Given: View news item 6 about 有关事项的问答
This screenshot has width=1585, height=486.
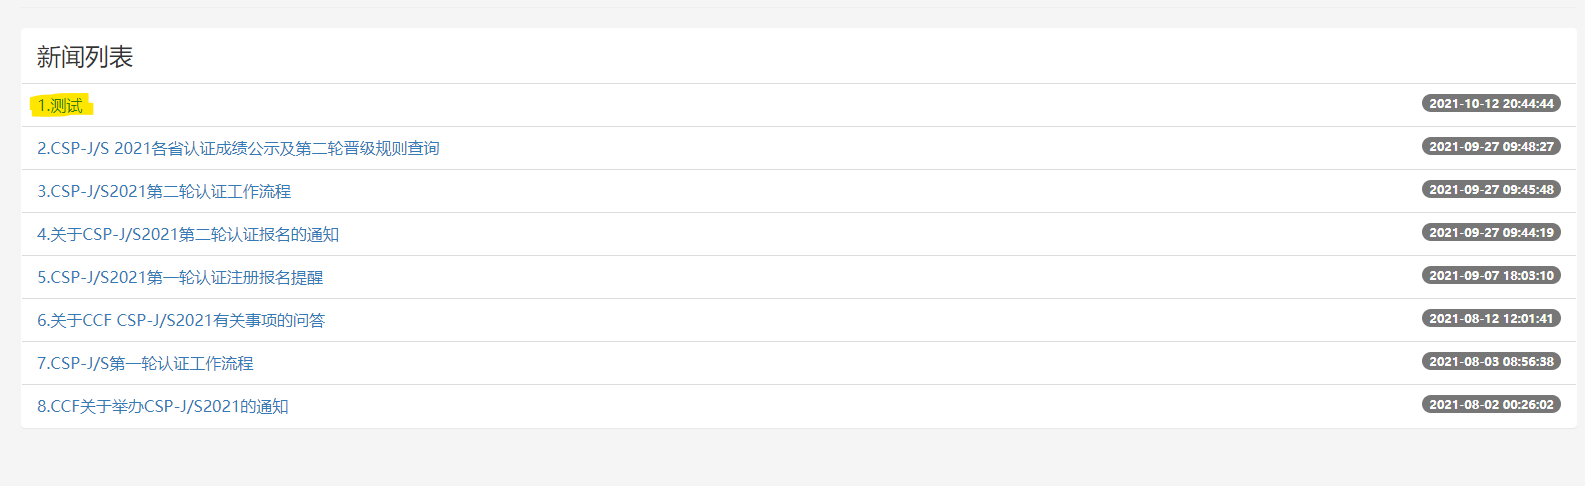Looking at the screenshot, I should coord(181,321).
